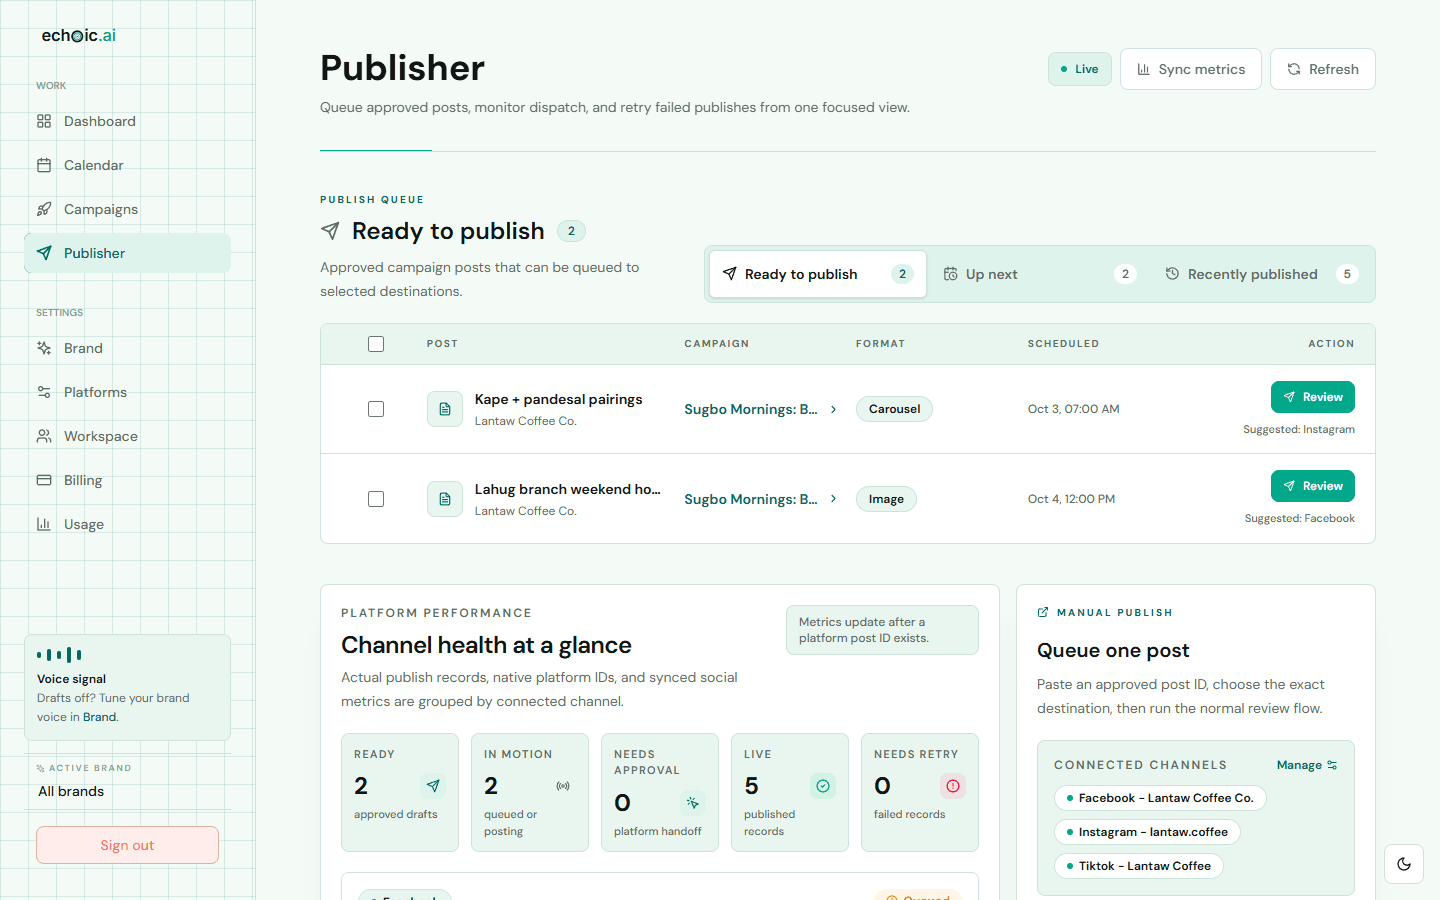The width and height of the screenshot is (1440, 900).
Task: Click the Ready card send icon
Action: point(433,786)
